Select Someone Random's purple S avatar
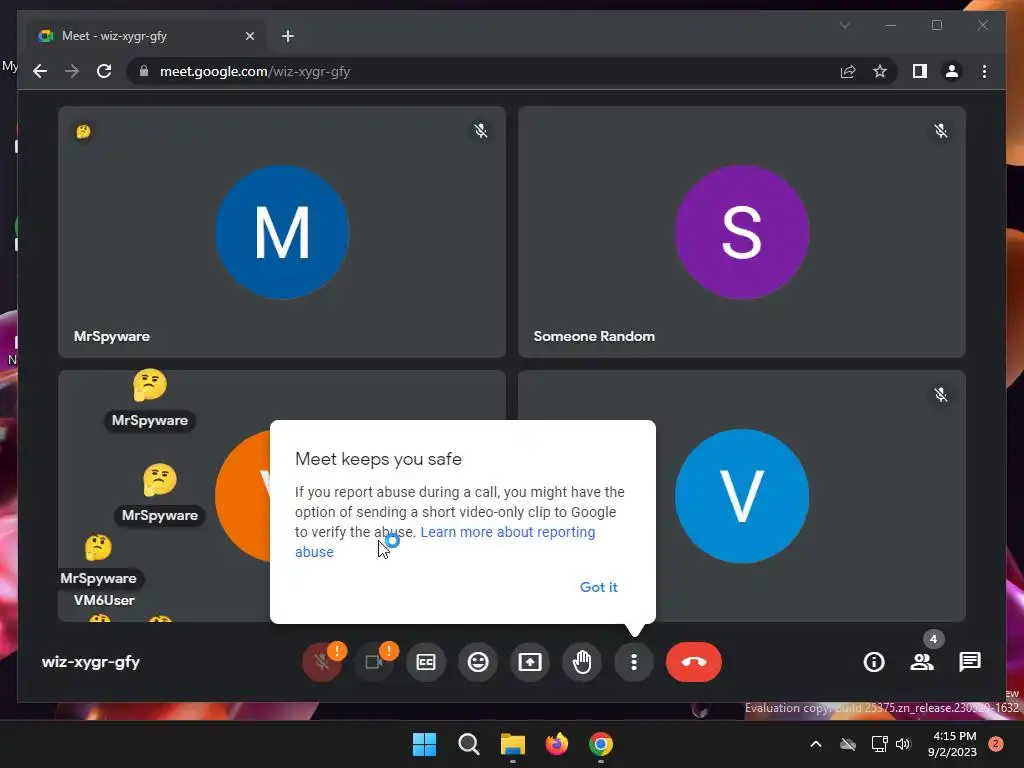 point(742,232)
